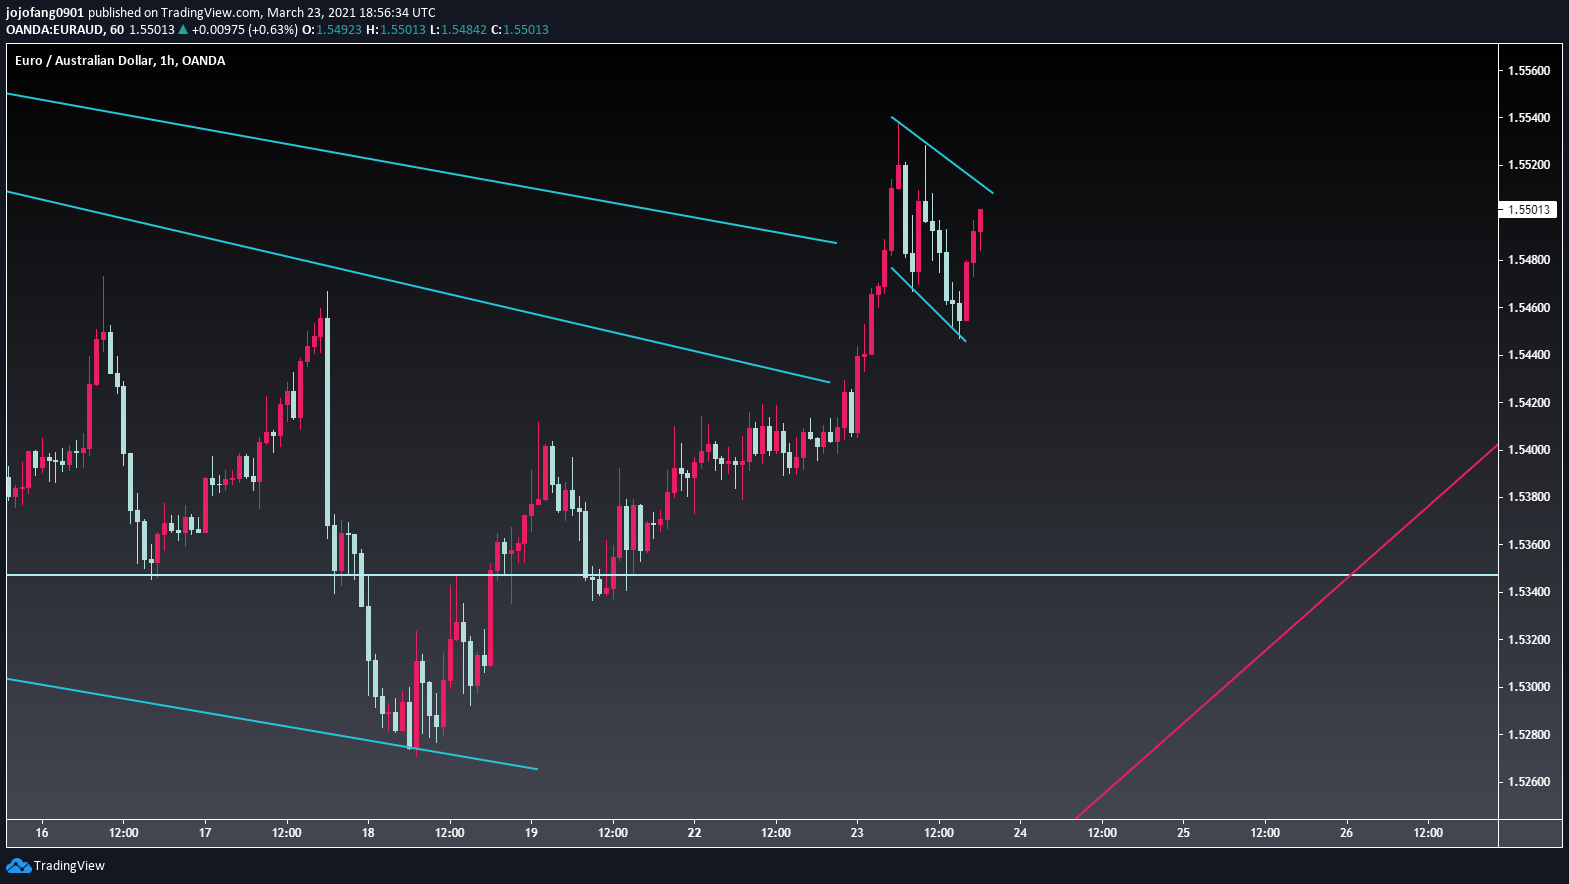Click the 1.55600 price axis label

coord(1529,70)
